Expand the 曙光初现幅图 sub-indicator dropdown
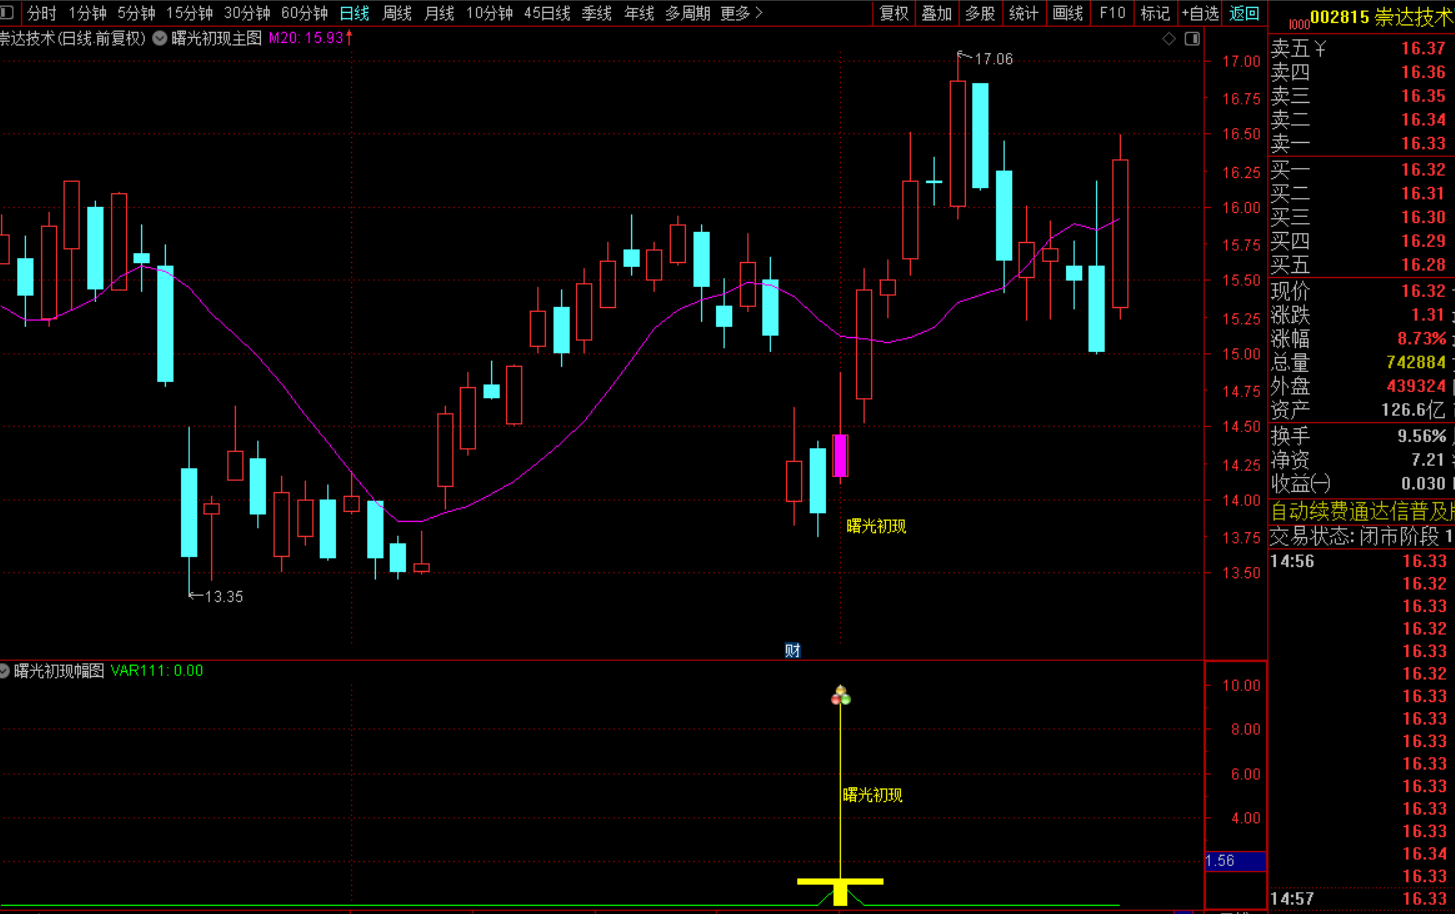This screenshot has width=1455, height=914. tap(4, 671)
